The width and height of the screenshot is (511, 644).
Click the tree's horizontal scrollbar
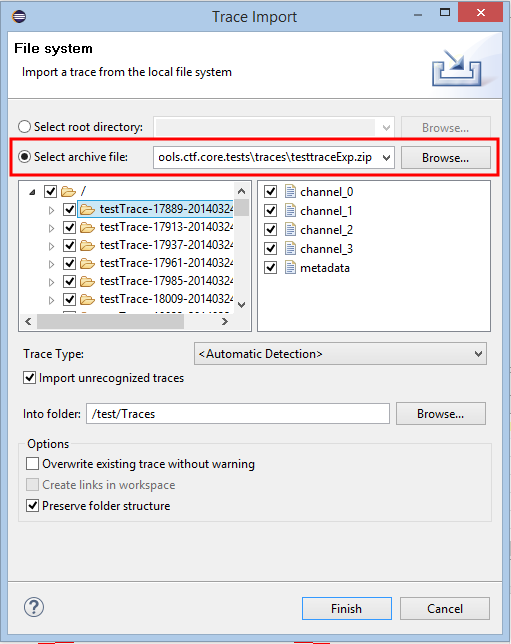click(127, 322)
